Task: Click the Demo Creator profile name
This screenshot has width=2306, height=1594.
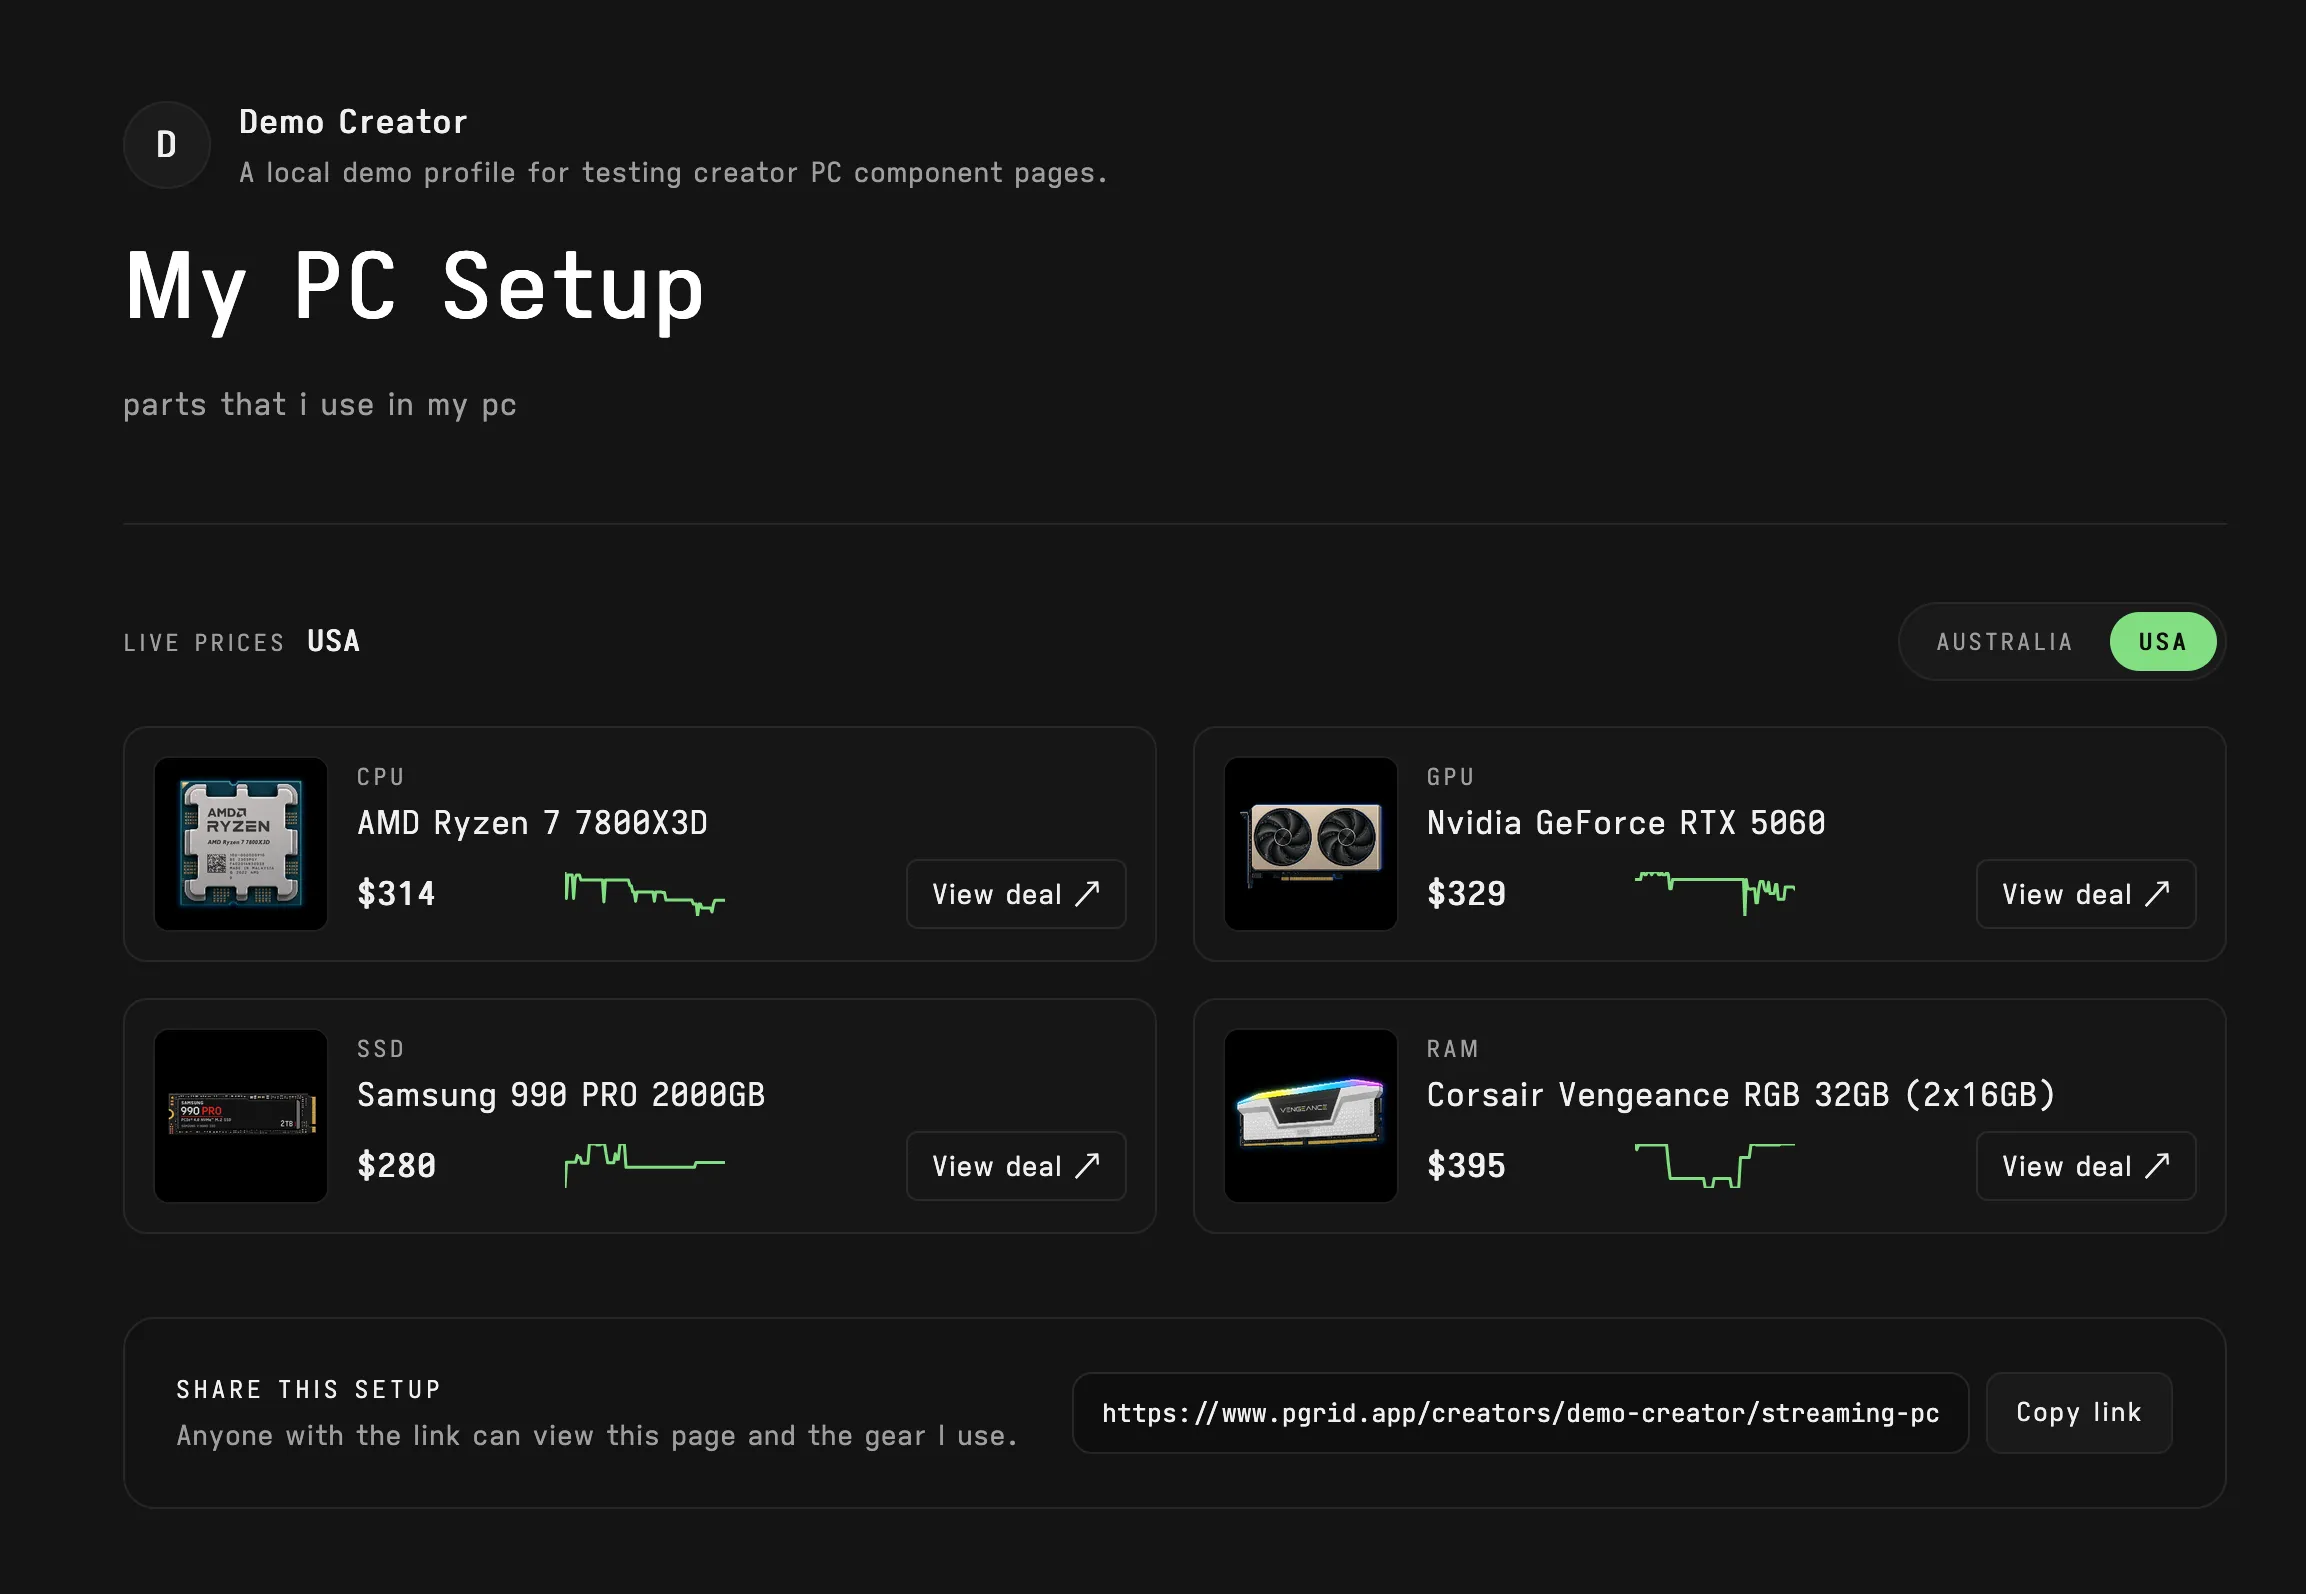Action: [353, 122]
